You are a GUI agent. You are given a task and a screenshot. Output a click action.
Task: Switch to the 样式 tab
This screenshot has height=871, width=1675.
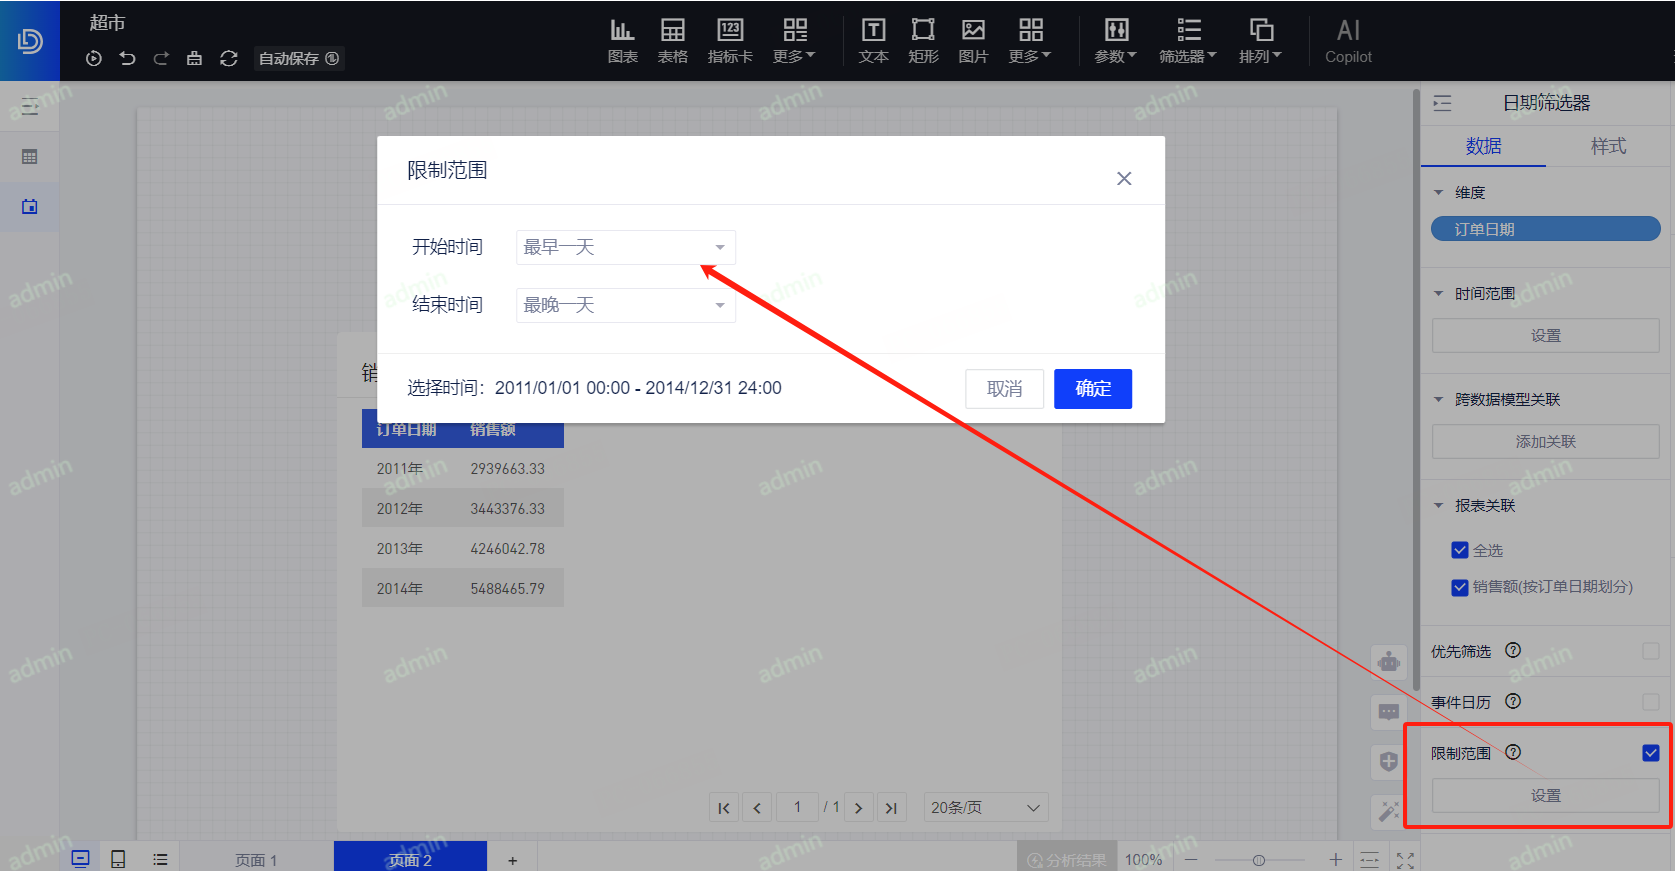click(1608, 146)
